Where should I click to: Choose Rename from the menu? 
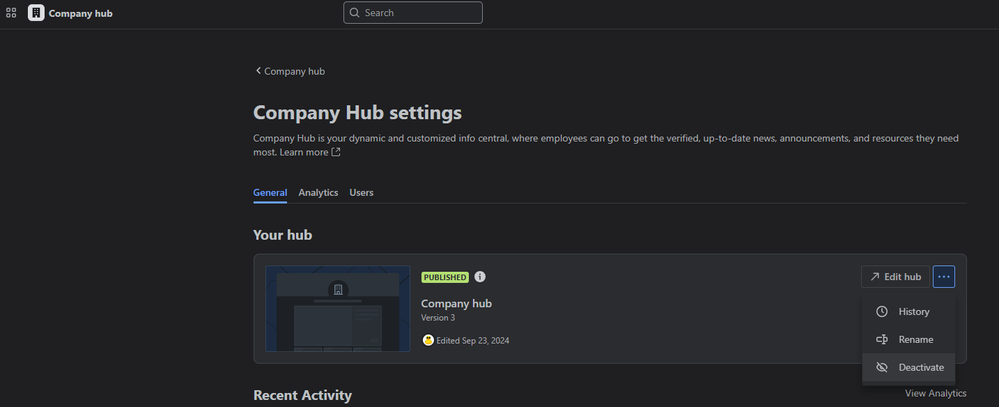tap(909, 339)
